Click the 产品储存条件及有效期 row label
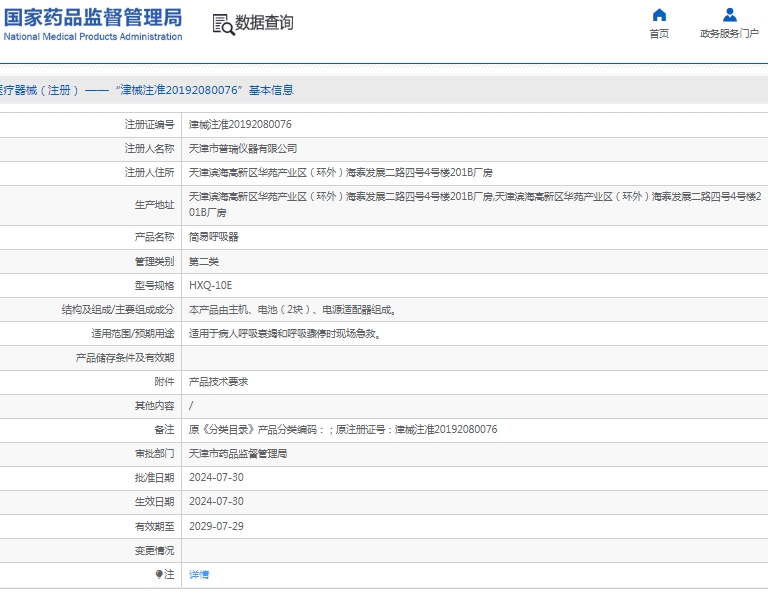The height and width of the screenshot is (593, 768). click(125, 358)
